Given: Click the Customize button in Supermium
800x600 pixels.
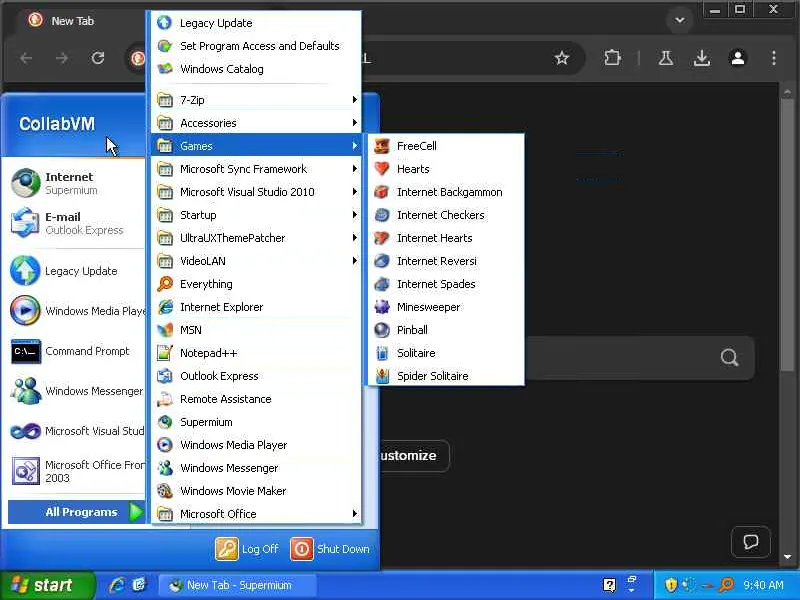Looking at the screenshot, I should coord(414,456).
